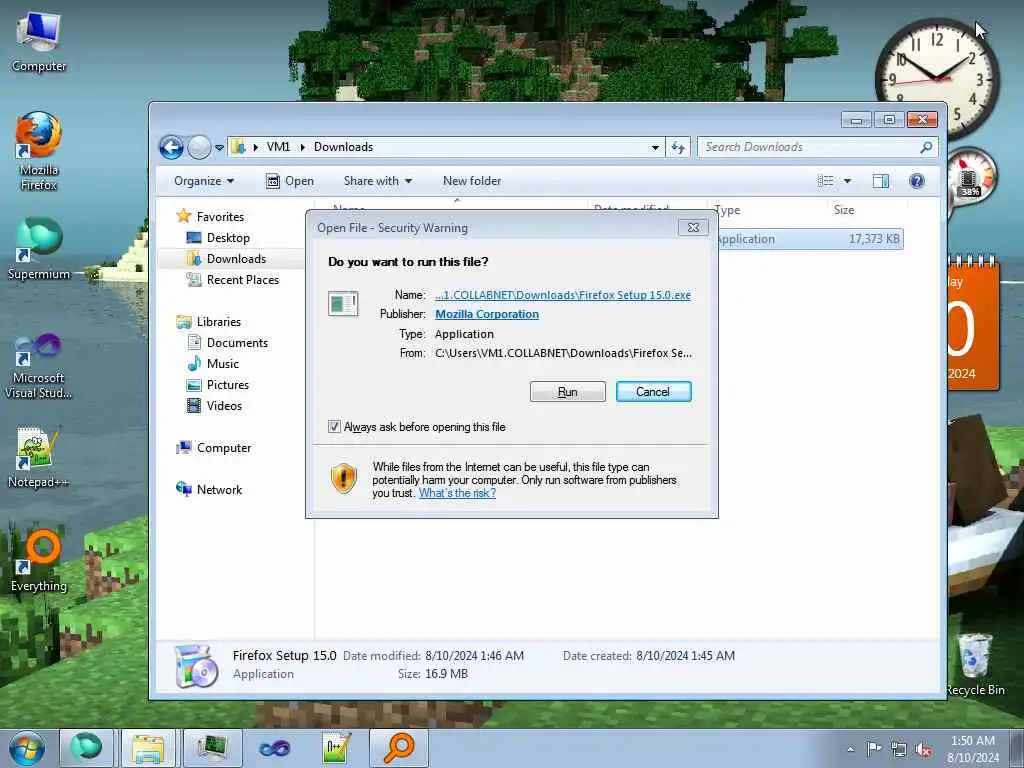Select Favorites in the navigation pane
Screen dimensions: 1024x768
click(x=220, y=217)
